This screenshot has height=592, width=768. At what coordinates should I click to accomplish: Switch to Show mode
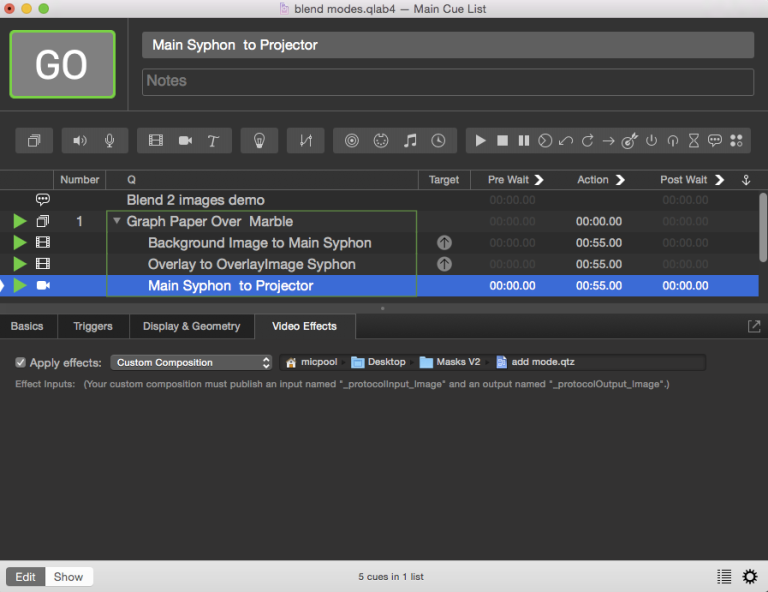point(69,577)
